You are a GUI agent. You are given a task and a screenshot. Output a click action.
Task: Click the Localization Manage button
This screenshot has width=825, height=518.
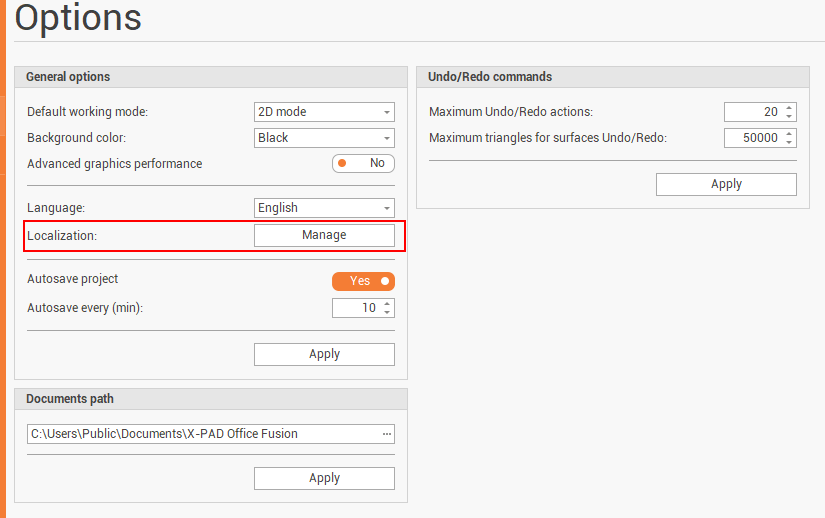tap(324, 235)
